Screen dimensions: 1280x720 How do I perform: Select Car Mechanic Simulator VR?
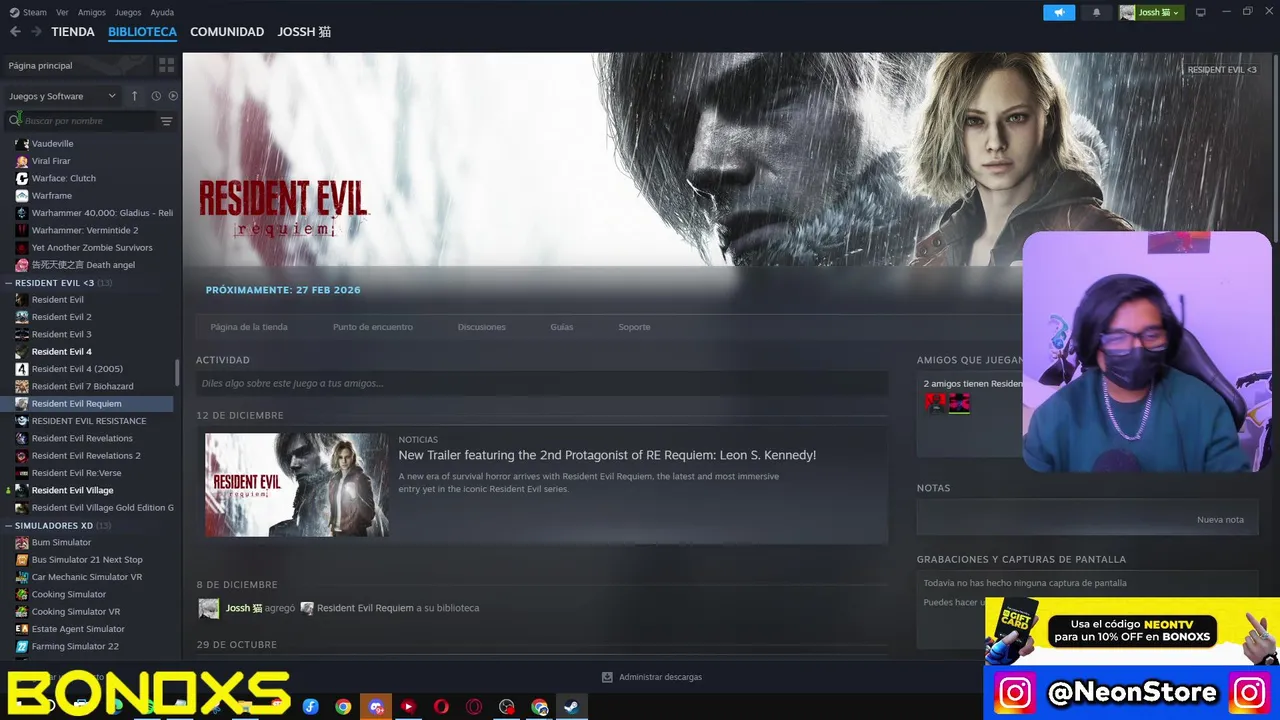(x=87, y=577)
